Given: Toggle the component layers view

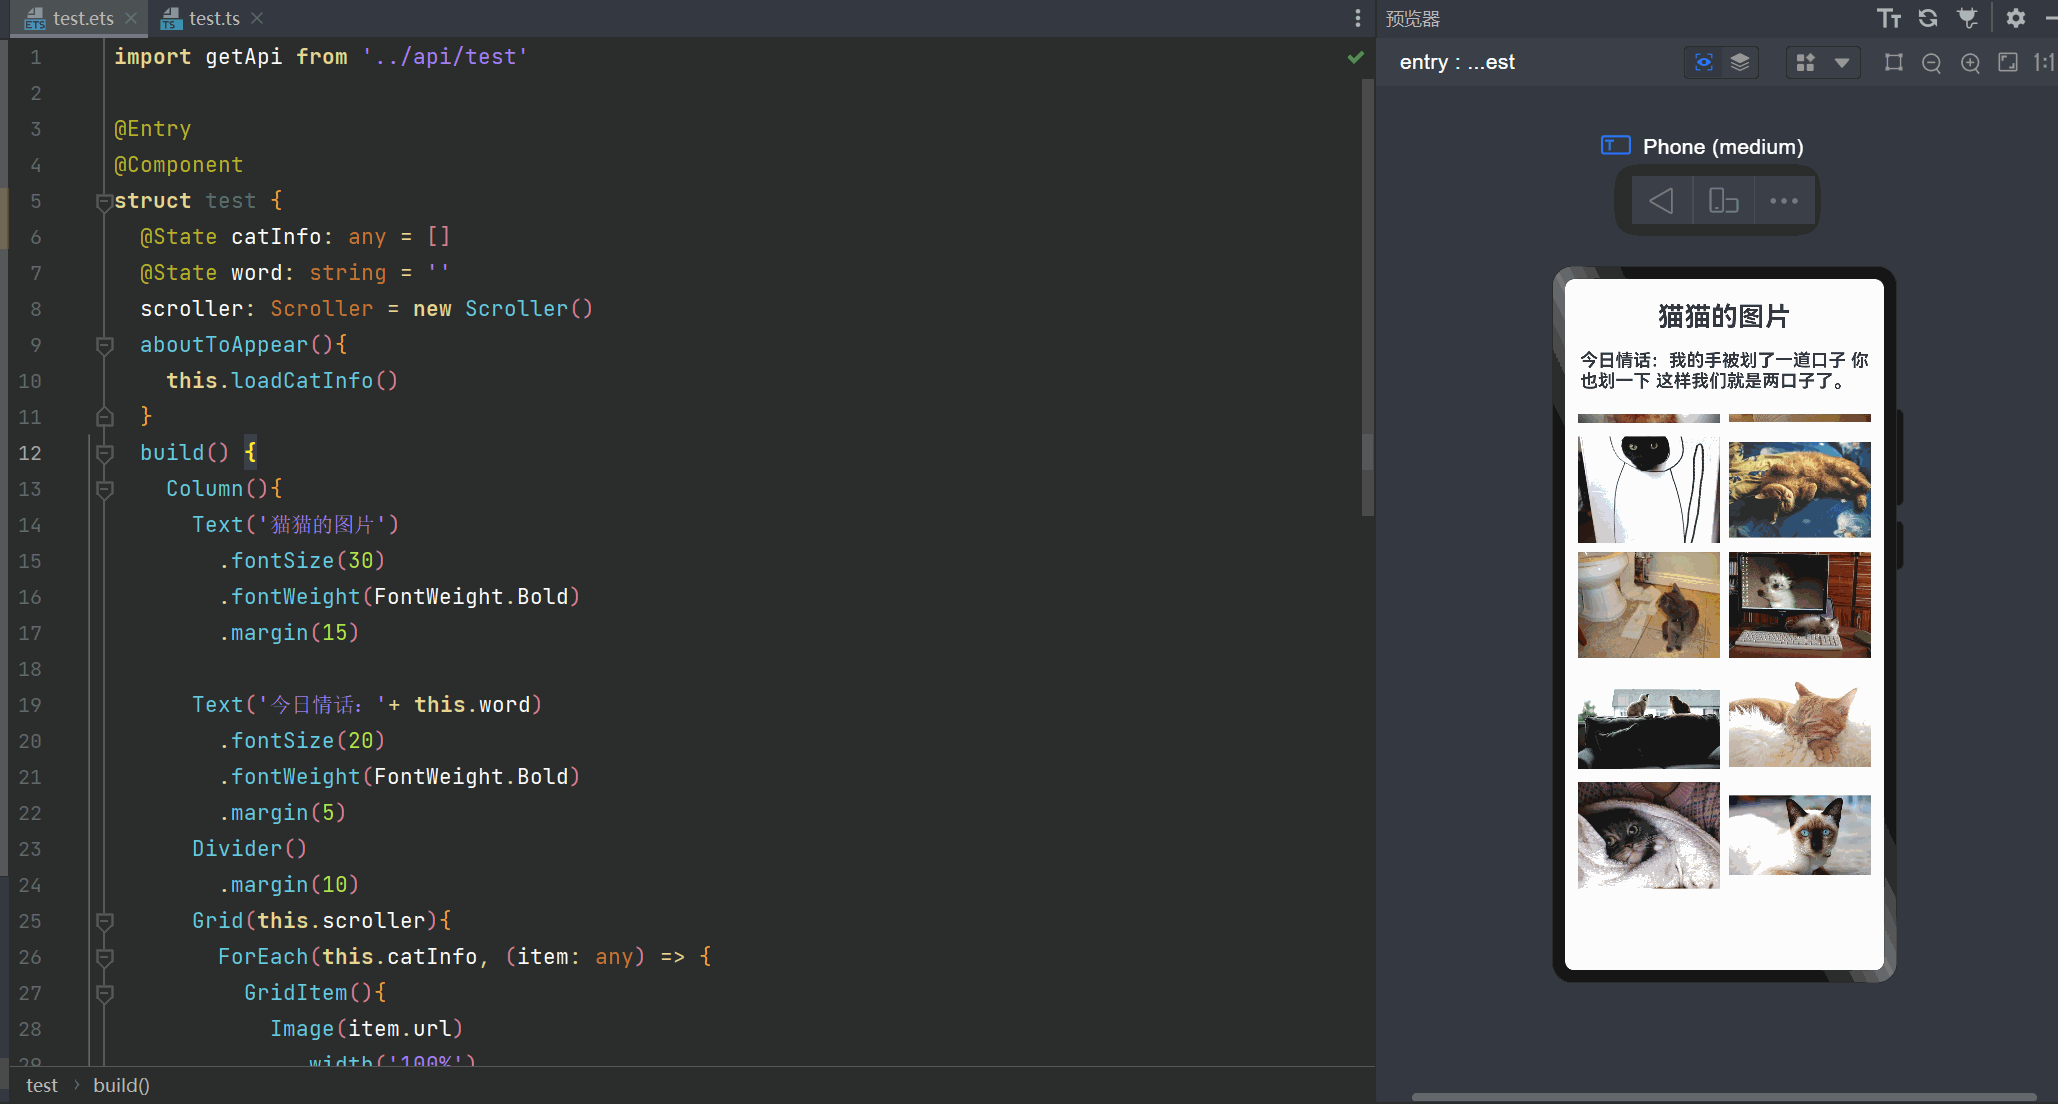Looking at the screenshot, I should pos(1740,62).
